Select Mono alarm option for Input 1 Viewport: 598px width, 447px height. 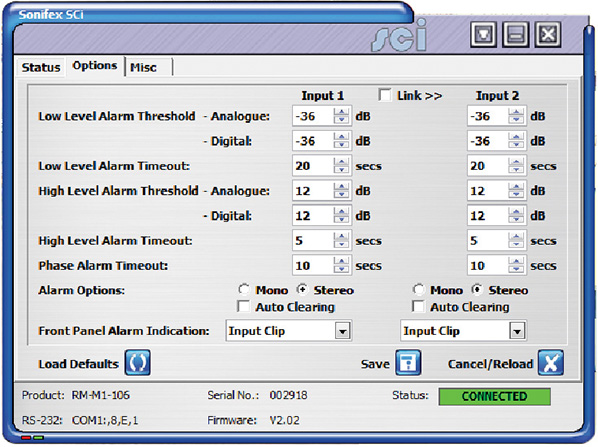coord(244,289)
